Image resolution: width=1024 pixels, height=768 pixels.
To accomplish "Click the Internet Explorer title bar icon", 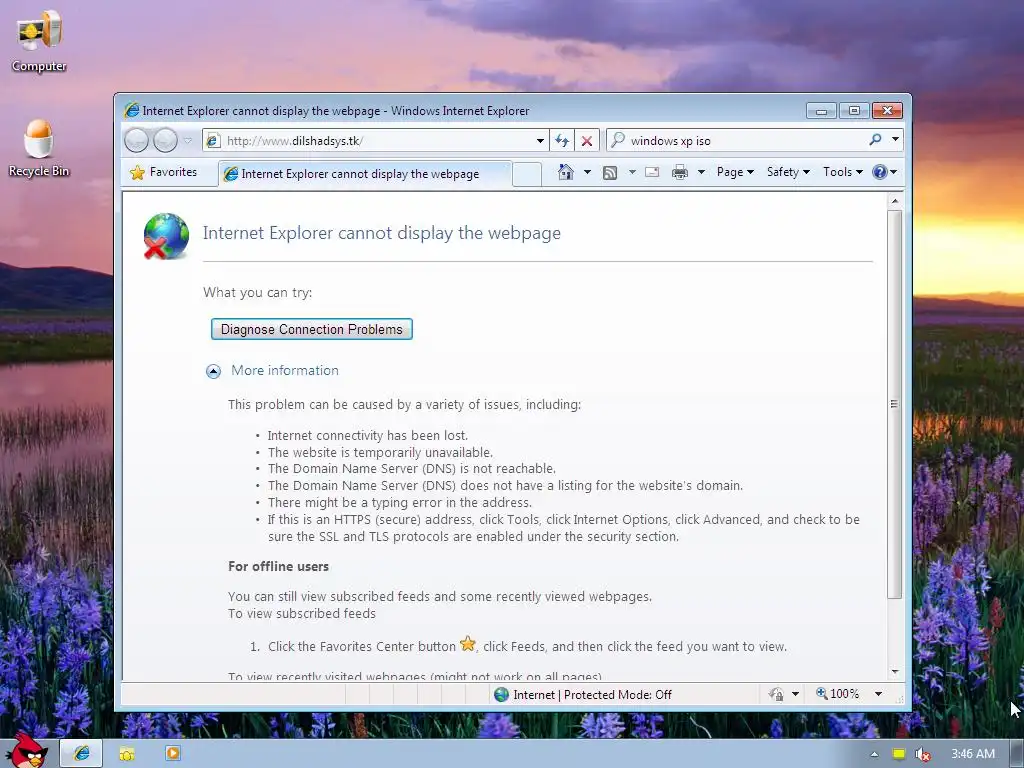I will pos(131,110).
